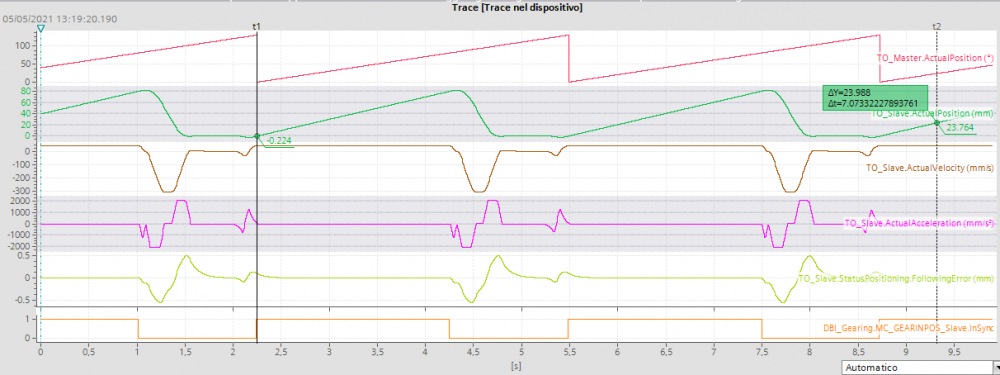Click the cyan trigger marker triangle

(41, 29)
